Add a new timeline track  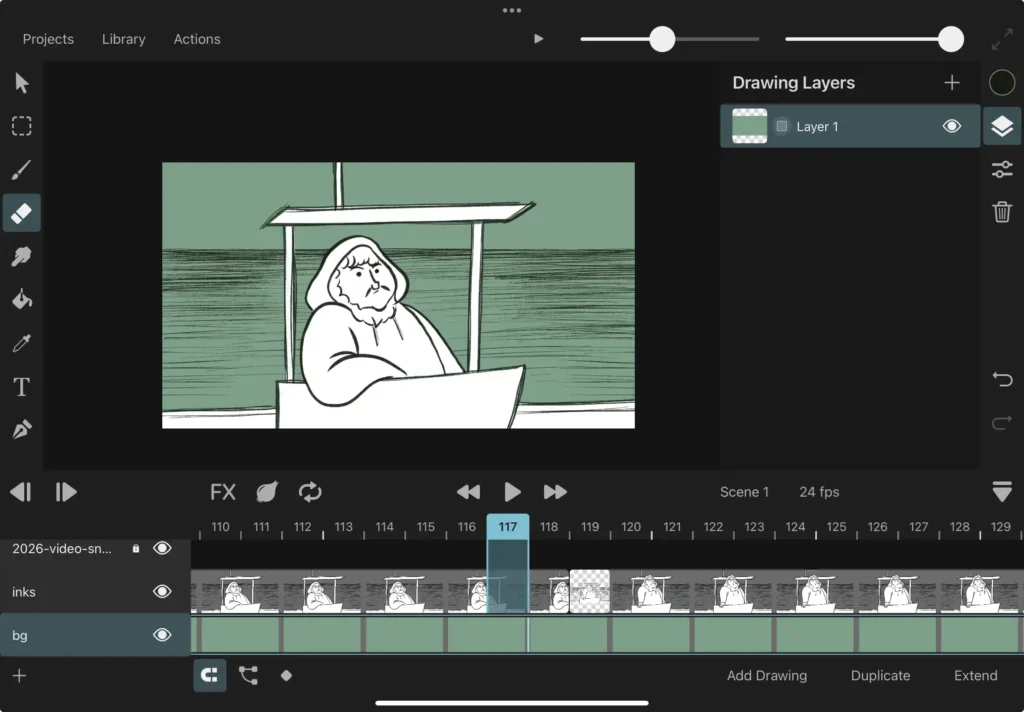(20, 675)
